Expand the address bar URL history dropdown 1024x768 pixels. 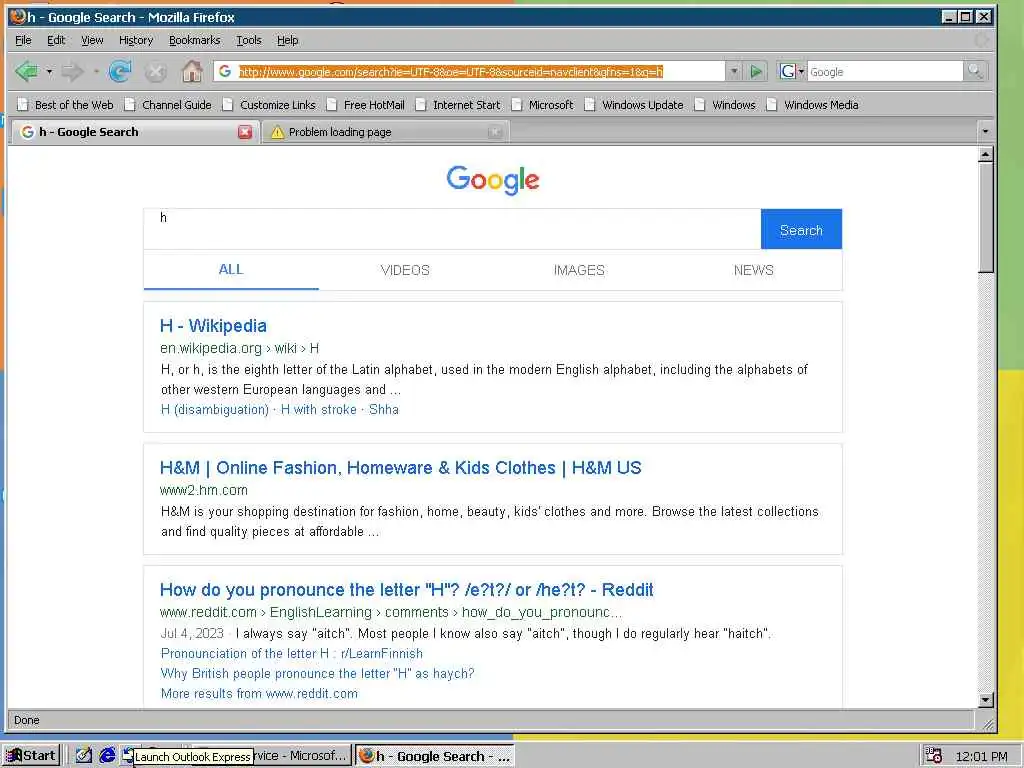click(734, 71)
